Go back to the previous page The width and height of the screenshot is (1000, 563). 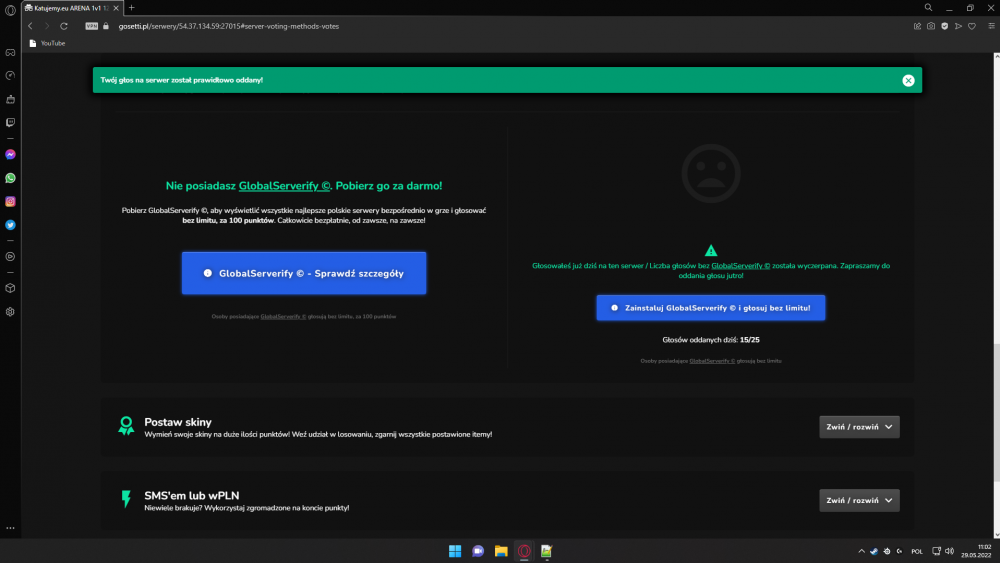[30, 26]
